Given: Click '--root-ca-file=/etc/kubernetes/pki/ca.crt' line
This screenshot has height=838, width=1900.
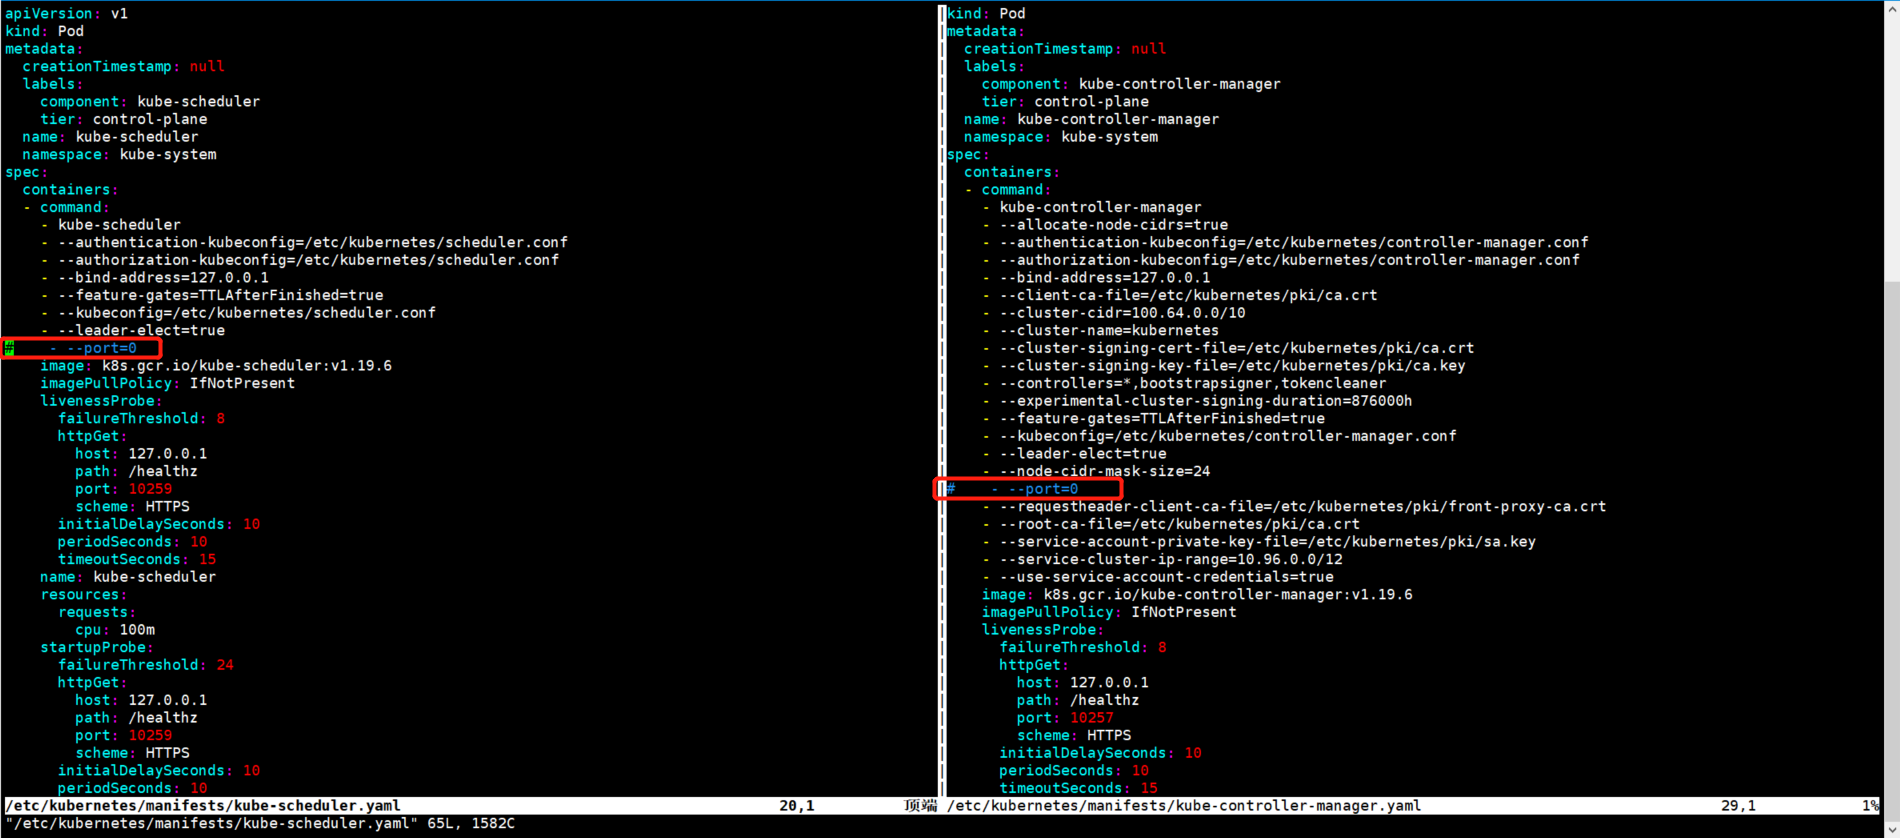Looking at the screenshot, I should 1180,524.
